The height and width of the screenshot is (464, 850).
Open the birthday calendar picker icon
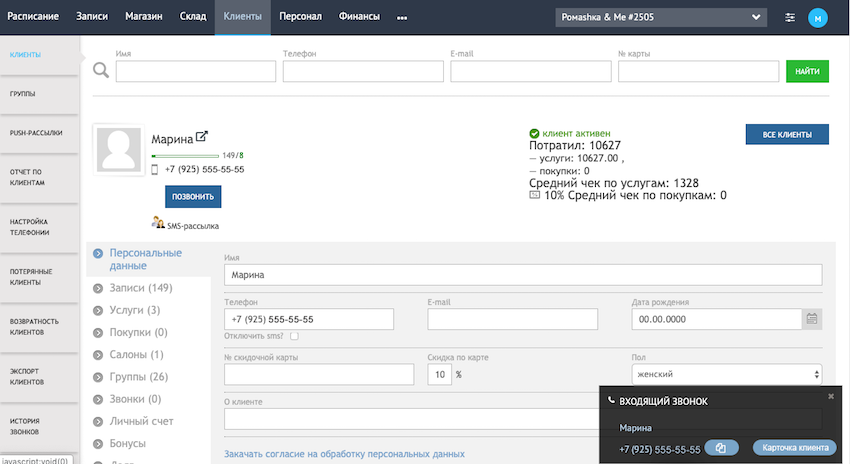pos(812,319)
